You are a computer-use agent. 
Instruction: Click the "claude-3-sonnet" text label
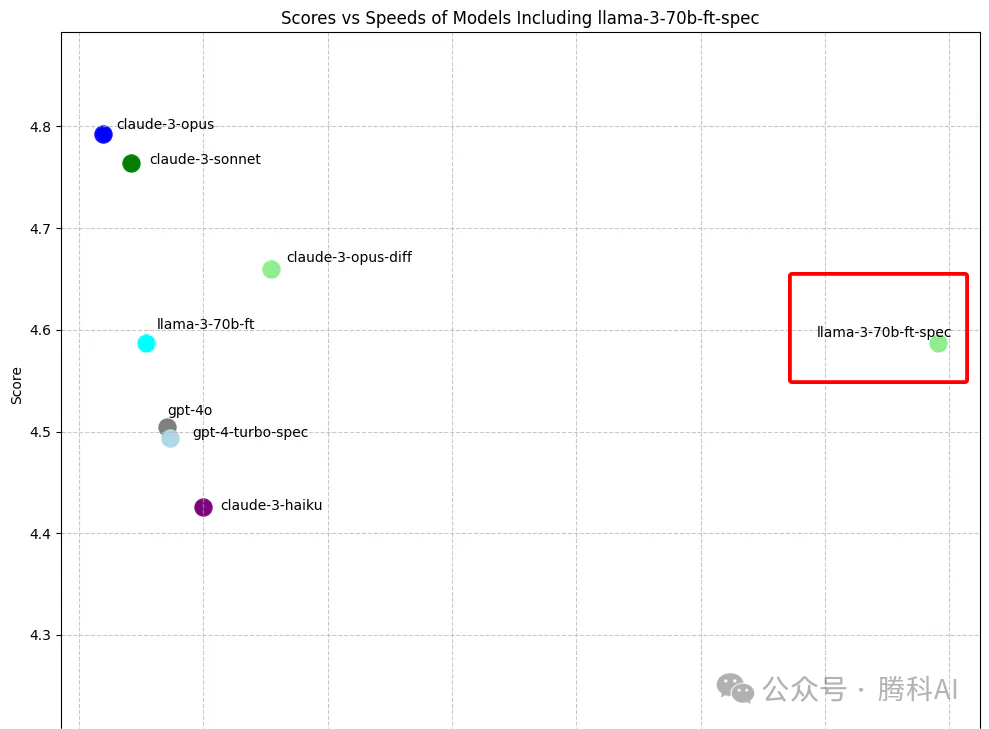pos(205,159)
